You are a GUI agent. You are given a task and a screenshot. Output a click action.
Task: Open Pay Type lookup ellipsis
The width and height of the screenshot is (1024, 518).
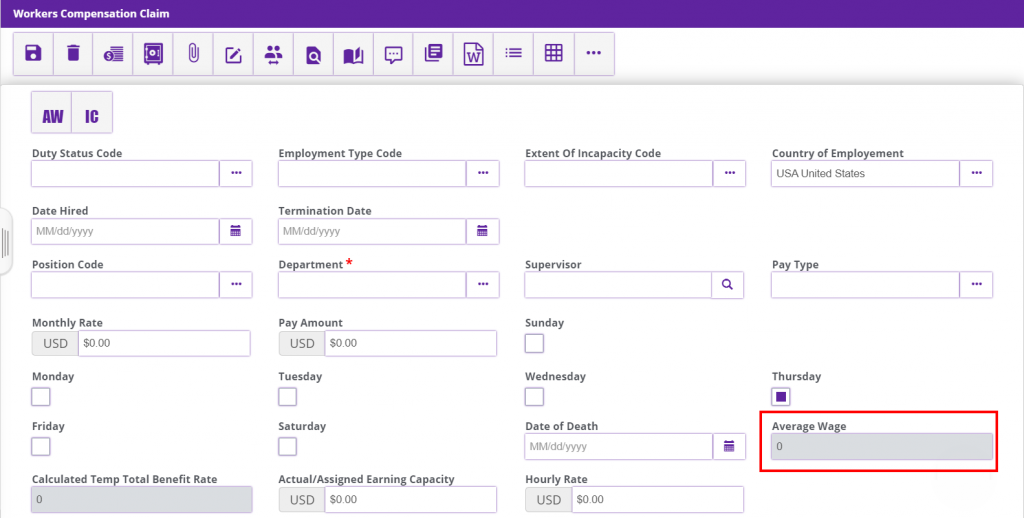tap(977, 284)
